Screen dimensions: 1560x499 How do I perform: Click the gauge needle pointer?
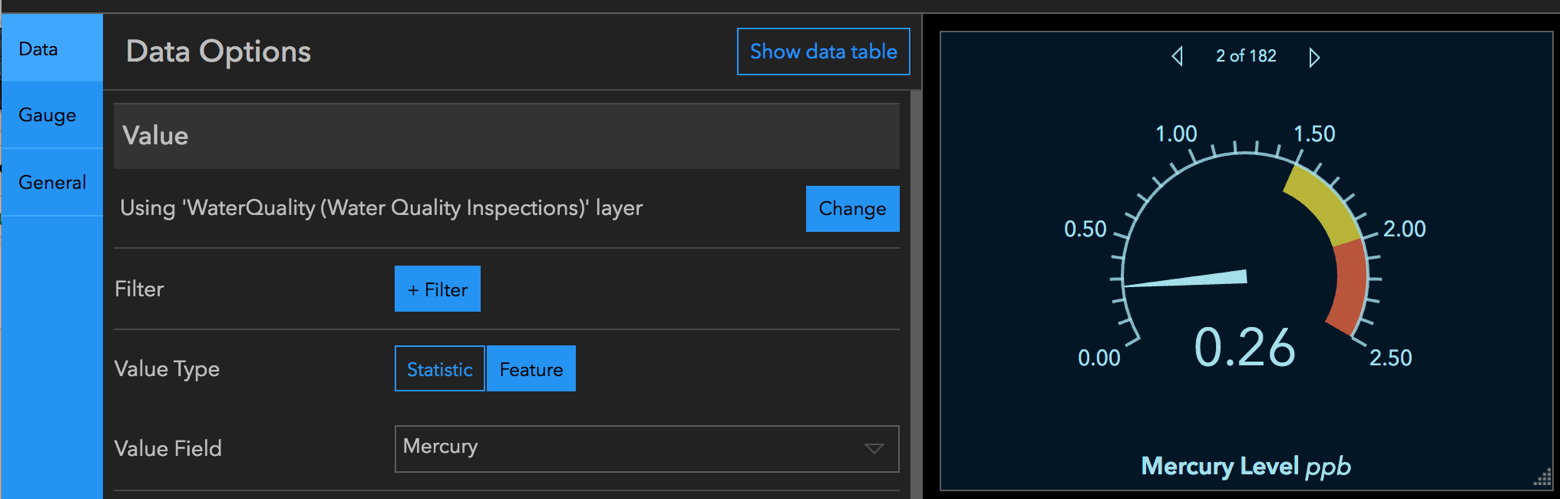coord(1190,281)
